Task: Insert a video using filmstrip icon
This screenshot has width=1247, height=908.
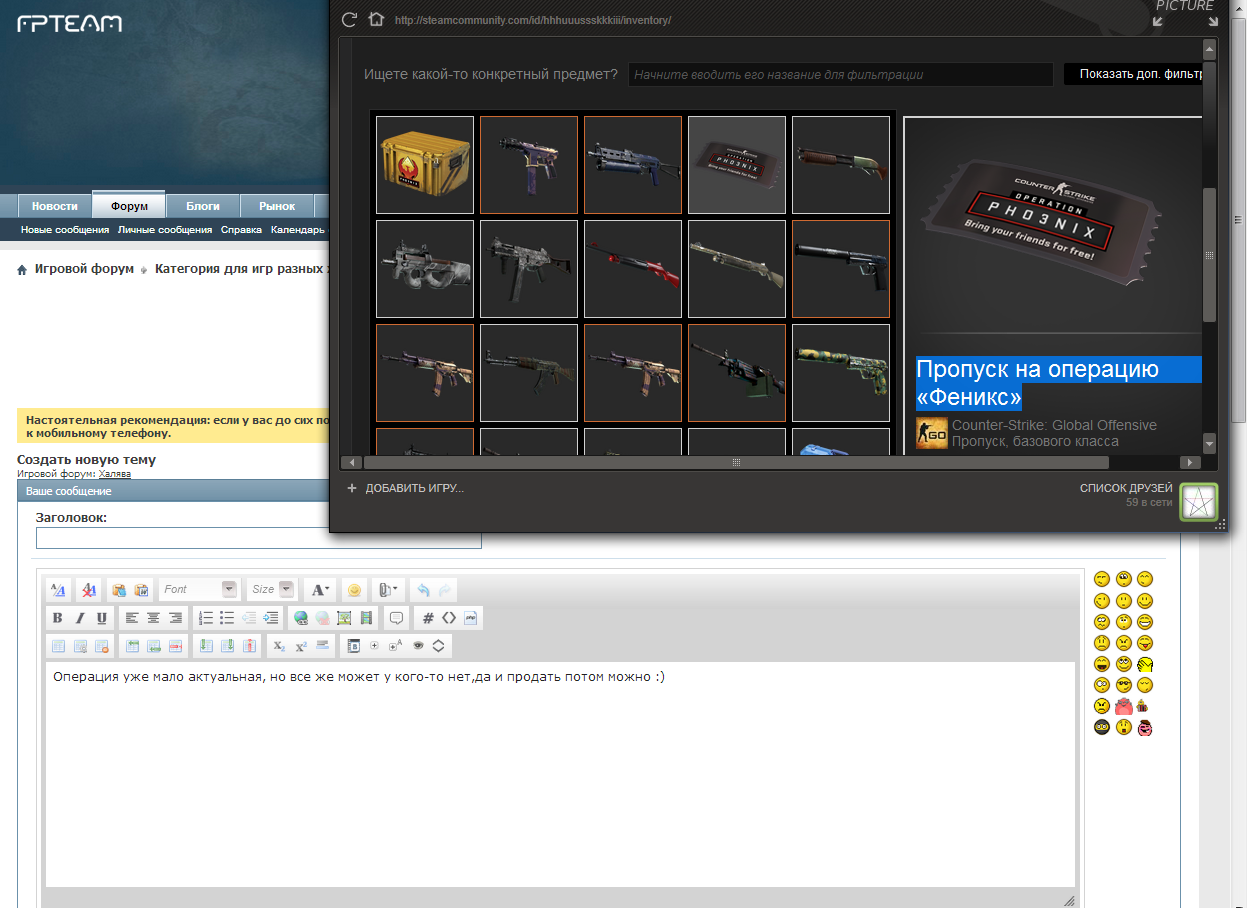Action: pos(367,618)
